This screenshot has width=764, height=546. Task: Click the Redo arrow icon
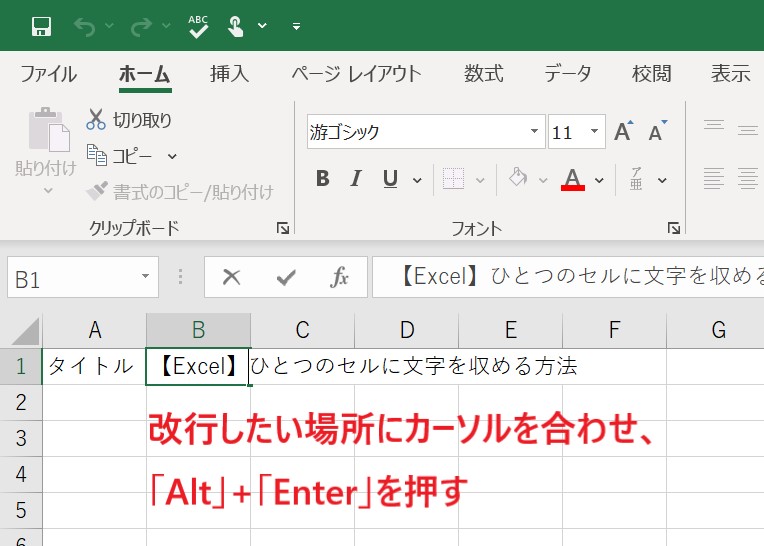pyautogui.click(x=141, y=27)
